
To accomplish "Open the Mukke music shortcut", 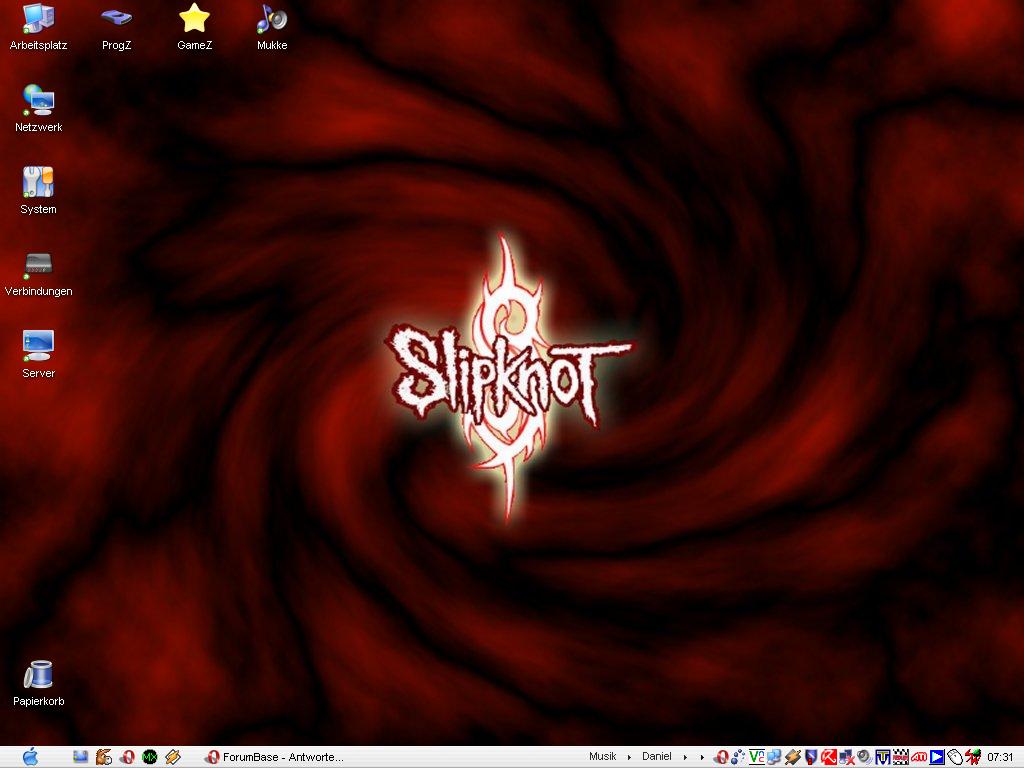I will point(272,27).
